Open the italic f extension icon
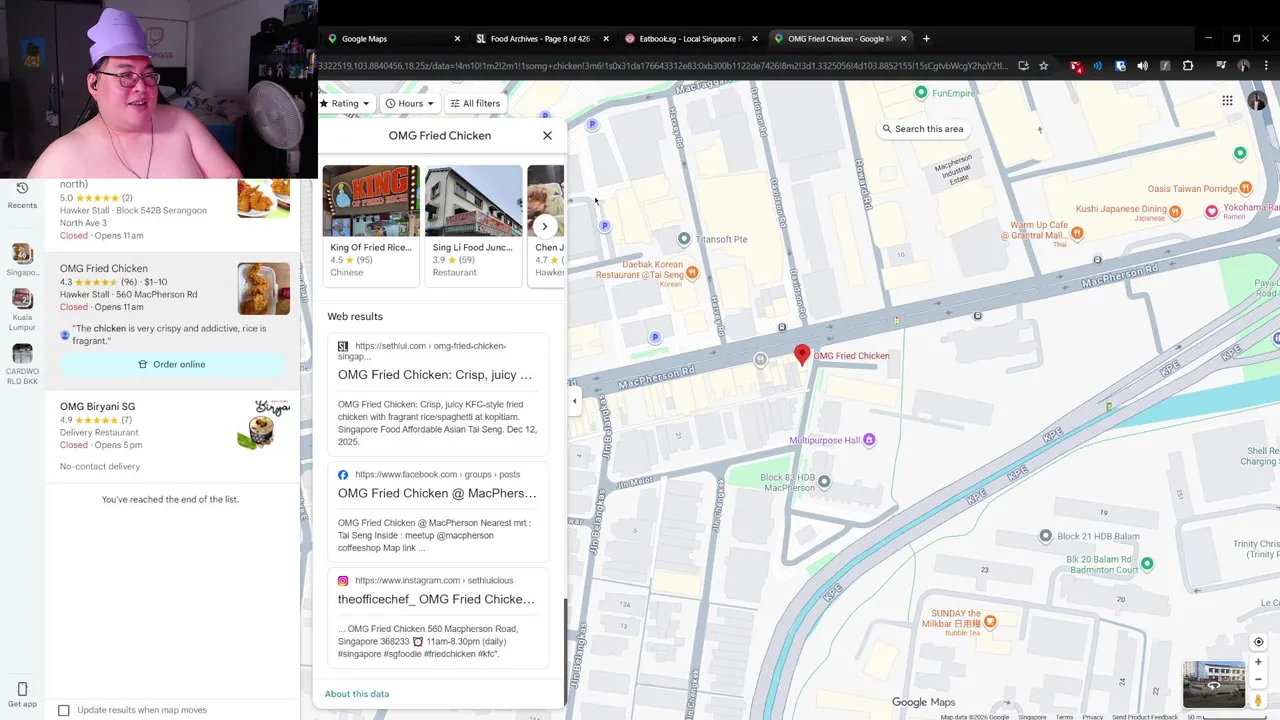This screenshot has height=720, width=1280. click(1165, 66)
